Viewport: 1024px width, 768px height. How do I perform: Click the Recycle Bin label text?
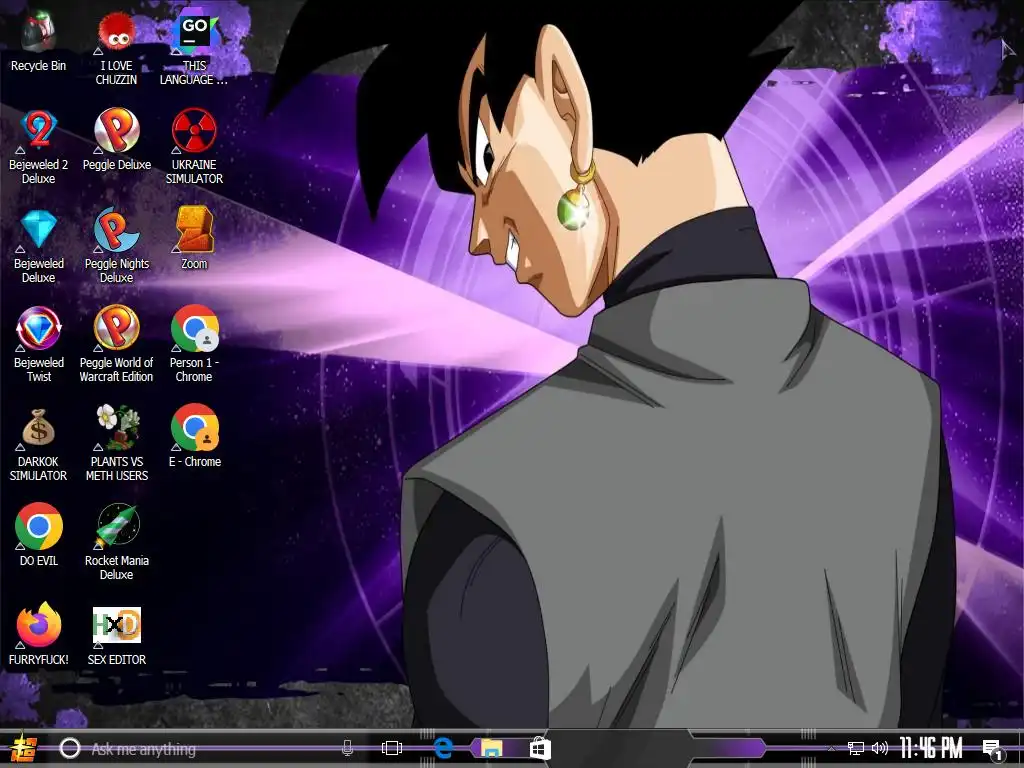pyautogui.click(x=39, y=66)
